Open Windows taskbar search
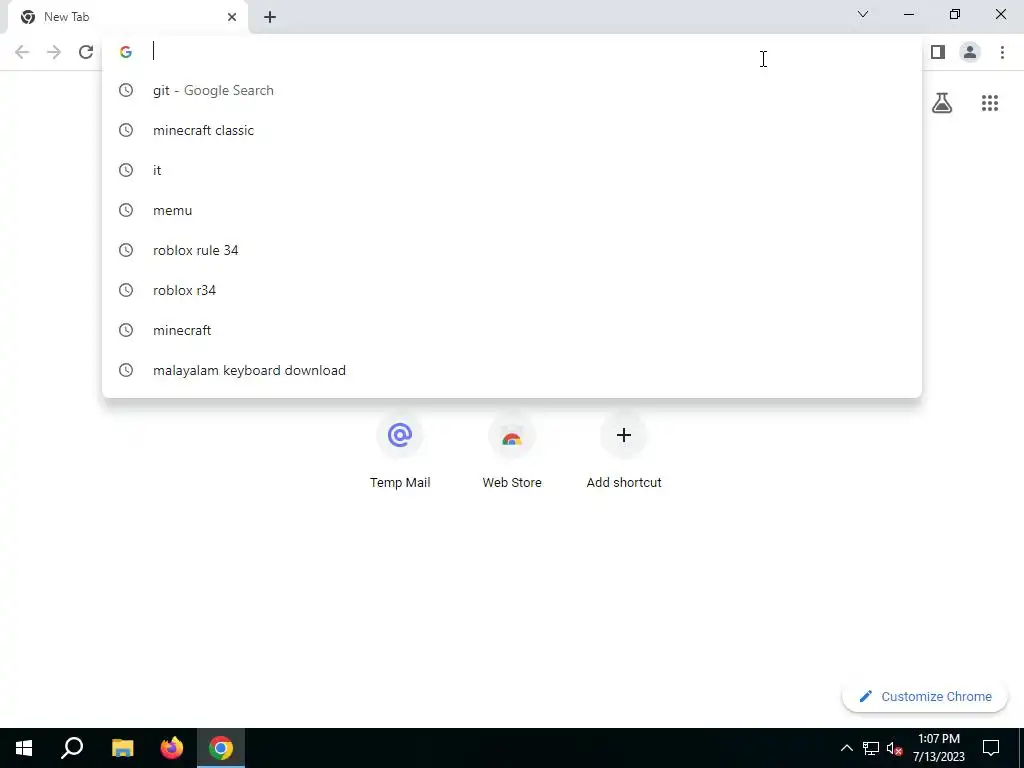This screenshot has width=1024, height=768. [72, 748]
